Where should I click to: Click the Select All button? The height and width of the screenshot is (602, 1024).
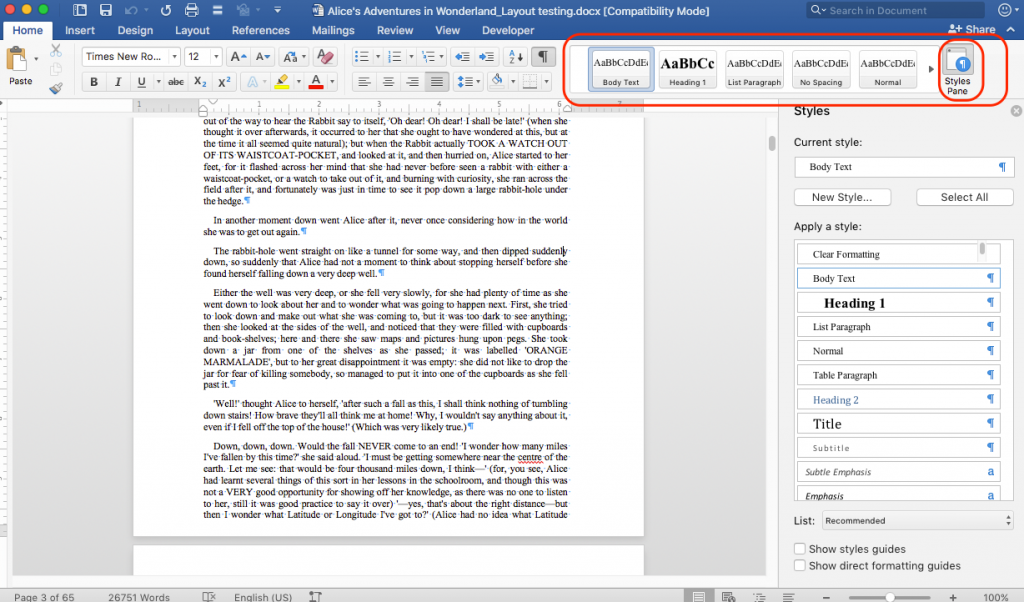tap(964, 197)
